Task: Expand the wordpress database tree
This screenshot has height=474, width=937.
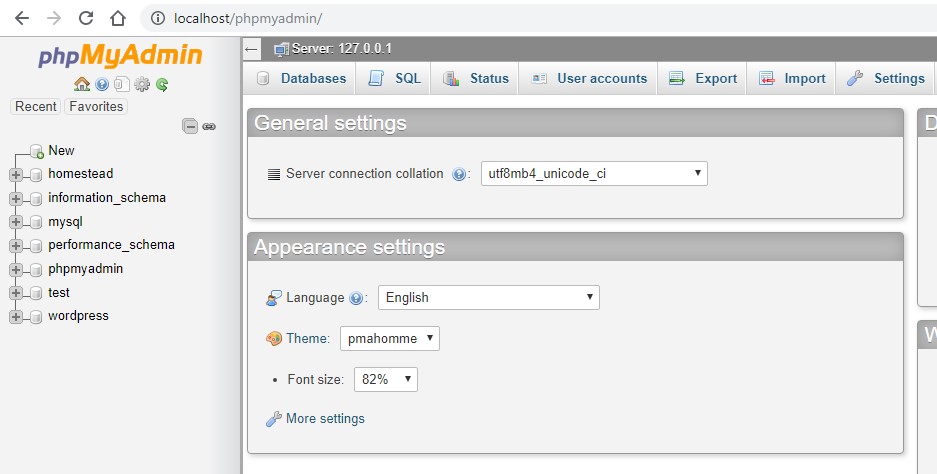Action: [16, 317]
